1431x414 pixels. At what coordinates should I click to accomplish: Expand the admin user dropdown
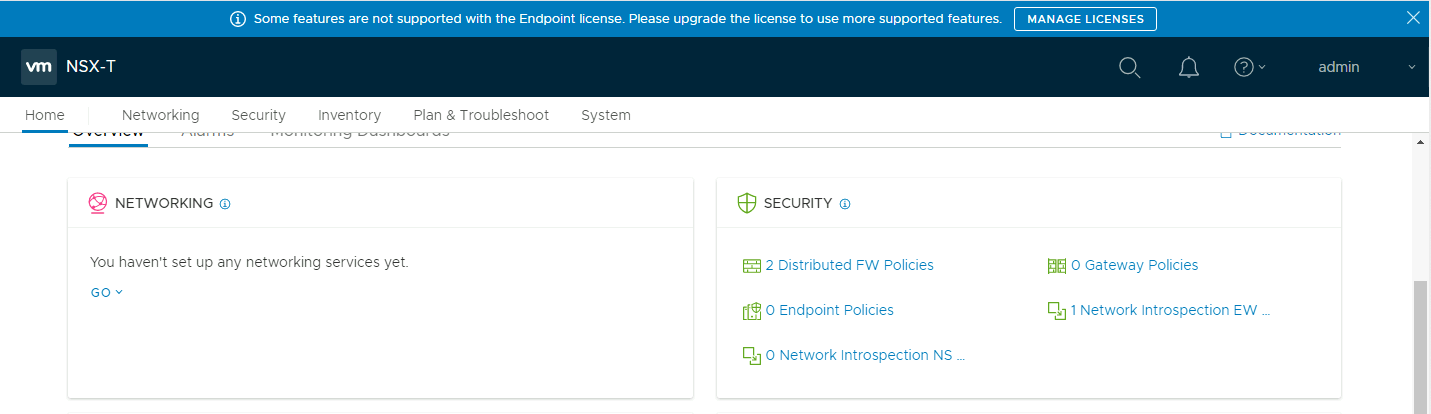pyautogui.click(x=1366, y=67)
